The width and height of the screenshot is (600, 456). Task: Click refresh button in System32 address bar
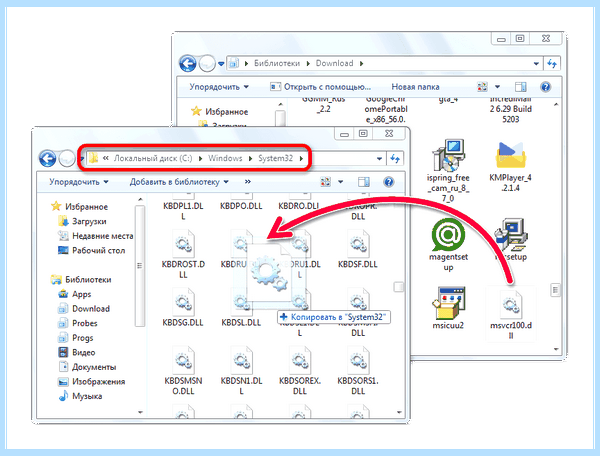coord(395,158)
